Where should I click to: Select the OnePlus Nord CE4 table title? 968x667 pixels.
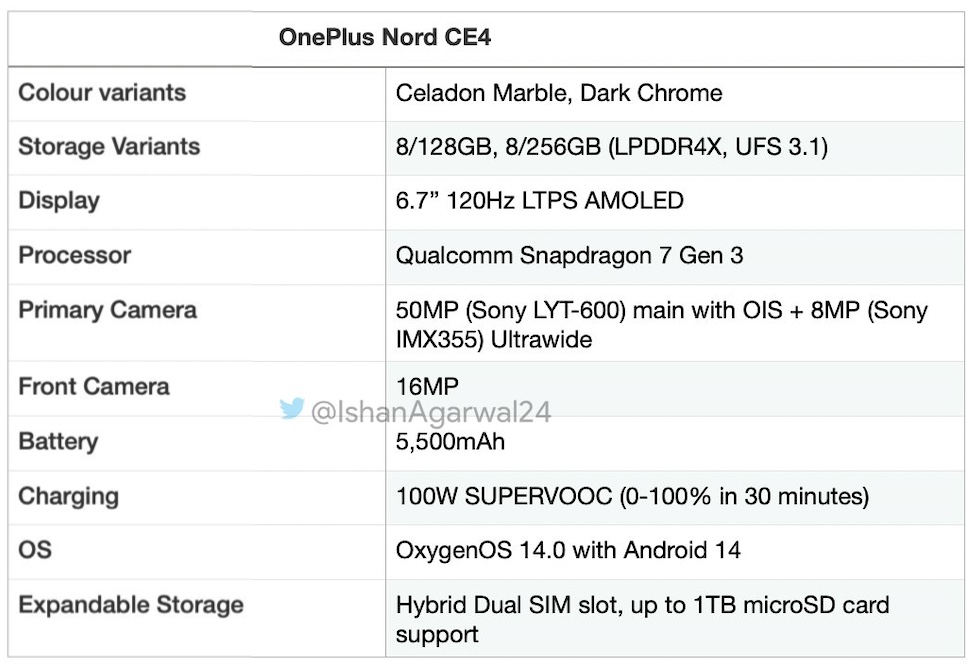(385, 37)
